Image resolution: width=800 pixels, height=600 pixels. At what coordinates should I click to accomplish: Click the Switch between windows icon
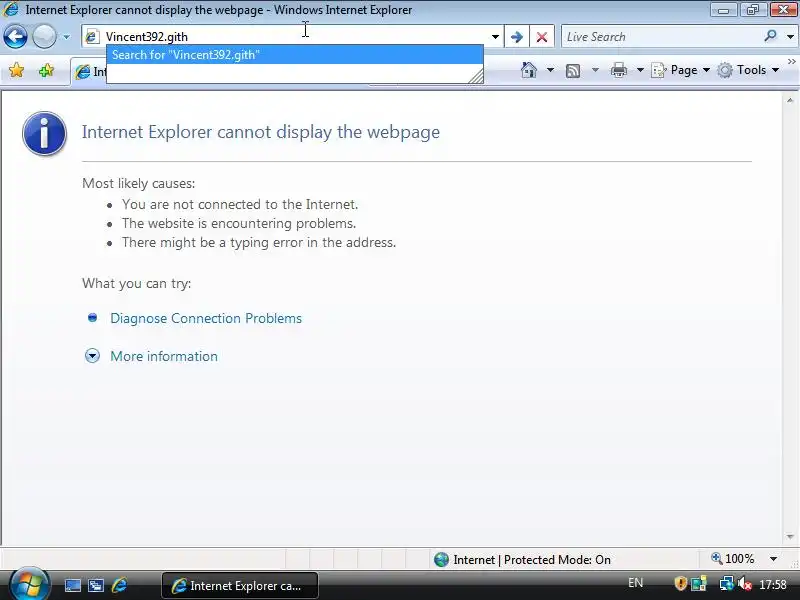(96, 585)
